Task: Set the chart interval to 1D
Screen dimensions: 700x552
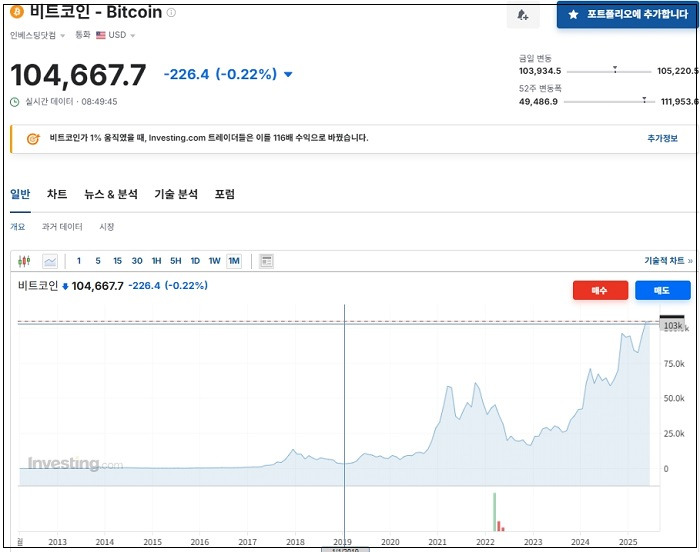Action: click(x=195, y=261)
